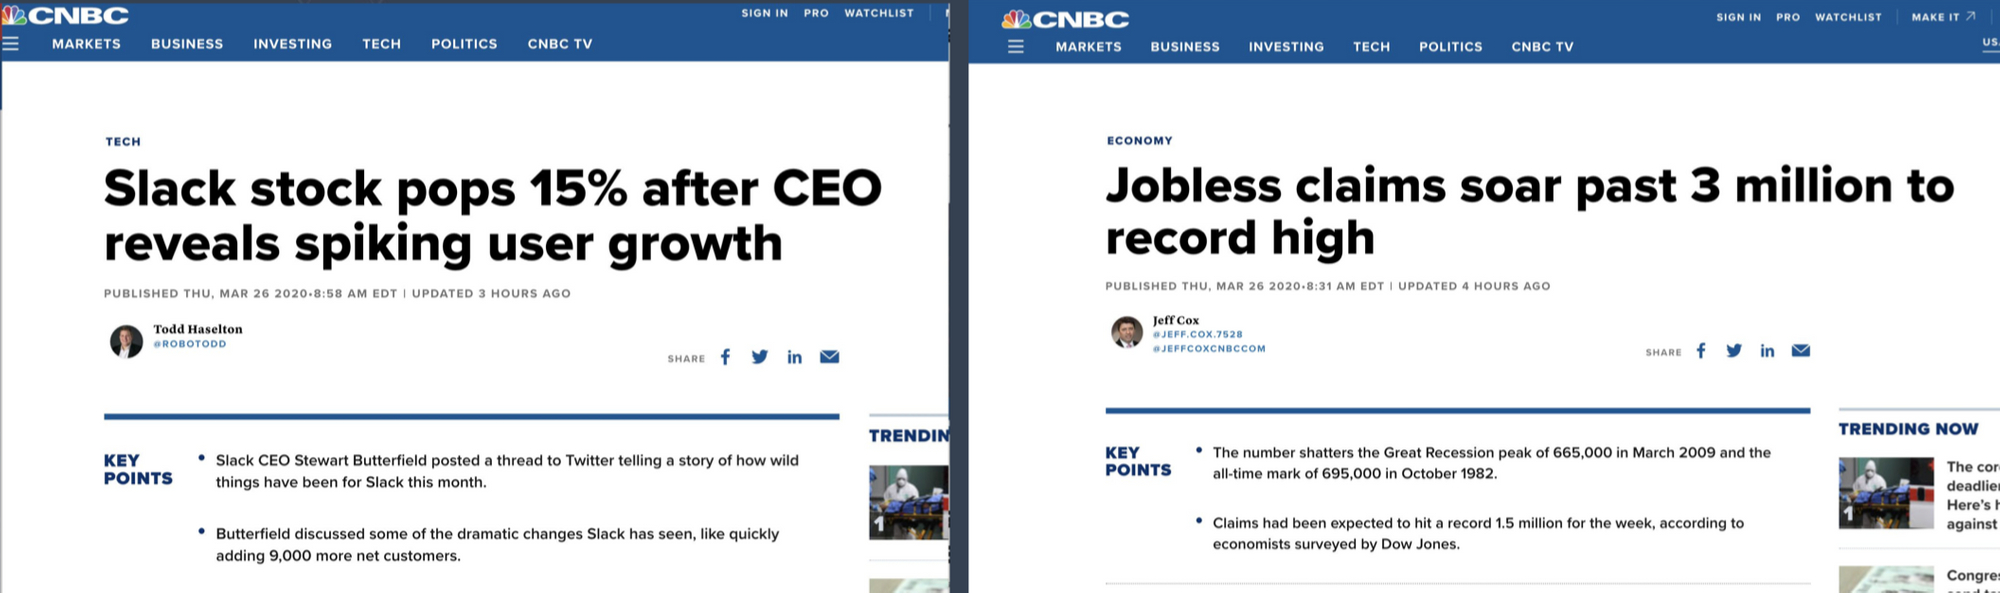2000x593 pixels.
Task: Share the Slack article on Twitter
Action: (x=760, y=357)
